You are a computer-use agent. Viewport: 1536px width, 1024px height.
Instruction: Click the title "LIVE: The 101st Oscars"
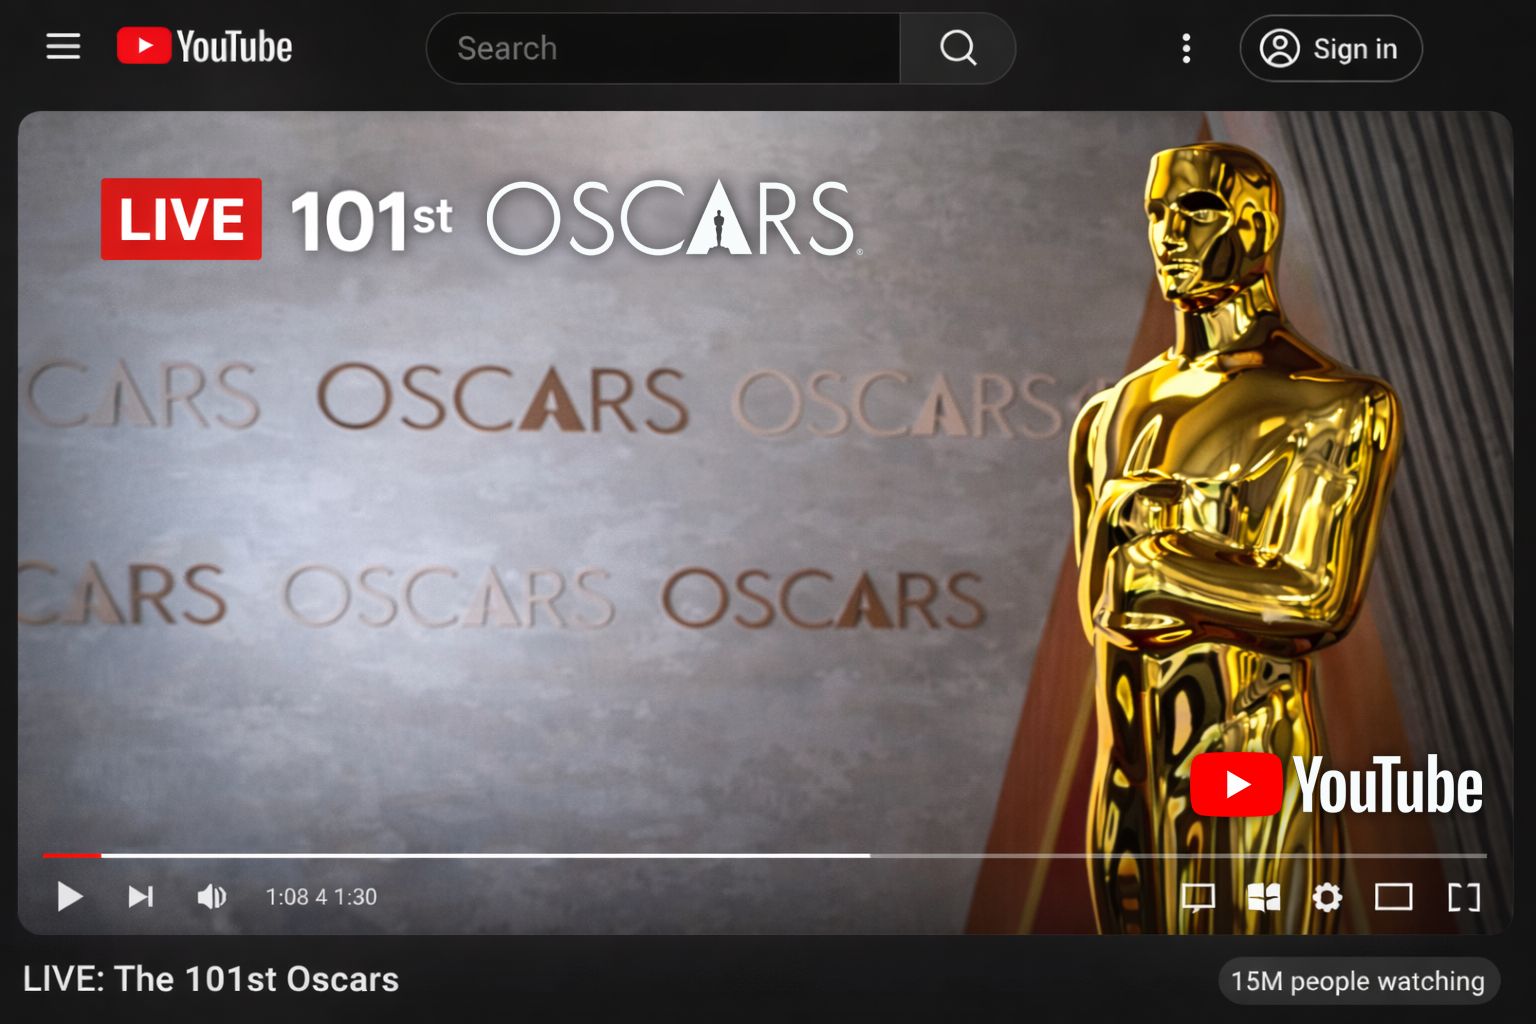click(x=211, y=979)
